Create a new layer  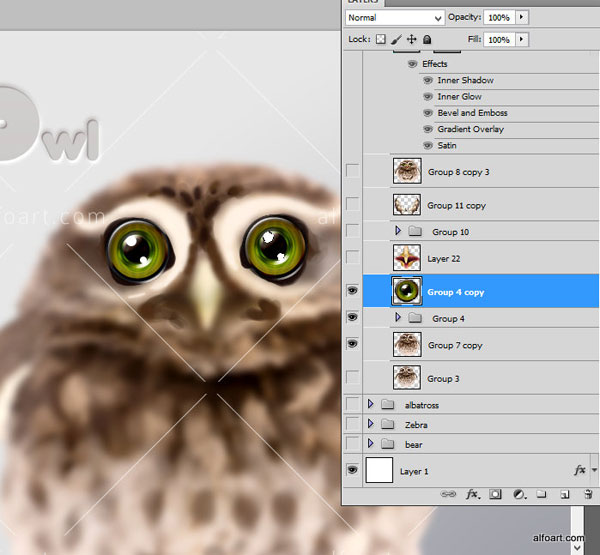click(564, 495)
